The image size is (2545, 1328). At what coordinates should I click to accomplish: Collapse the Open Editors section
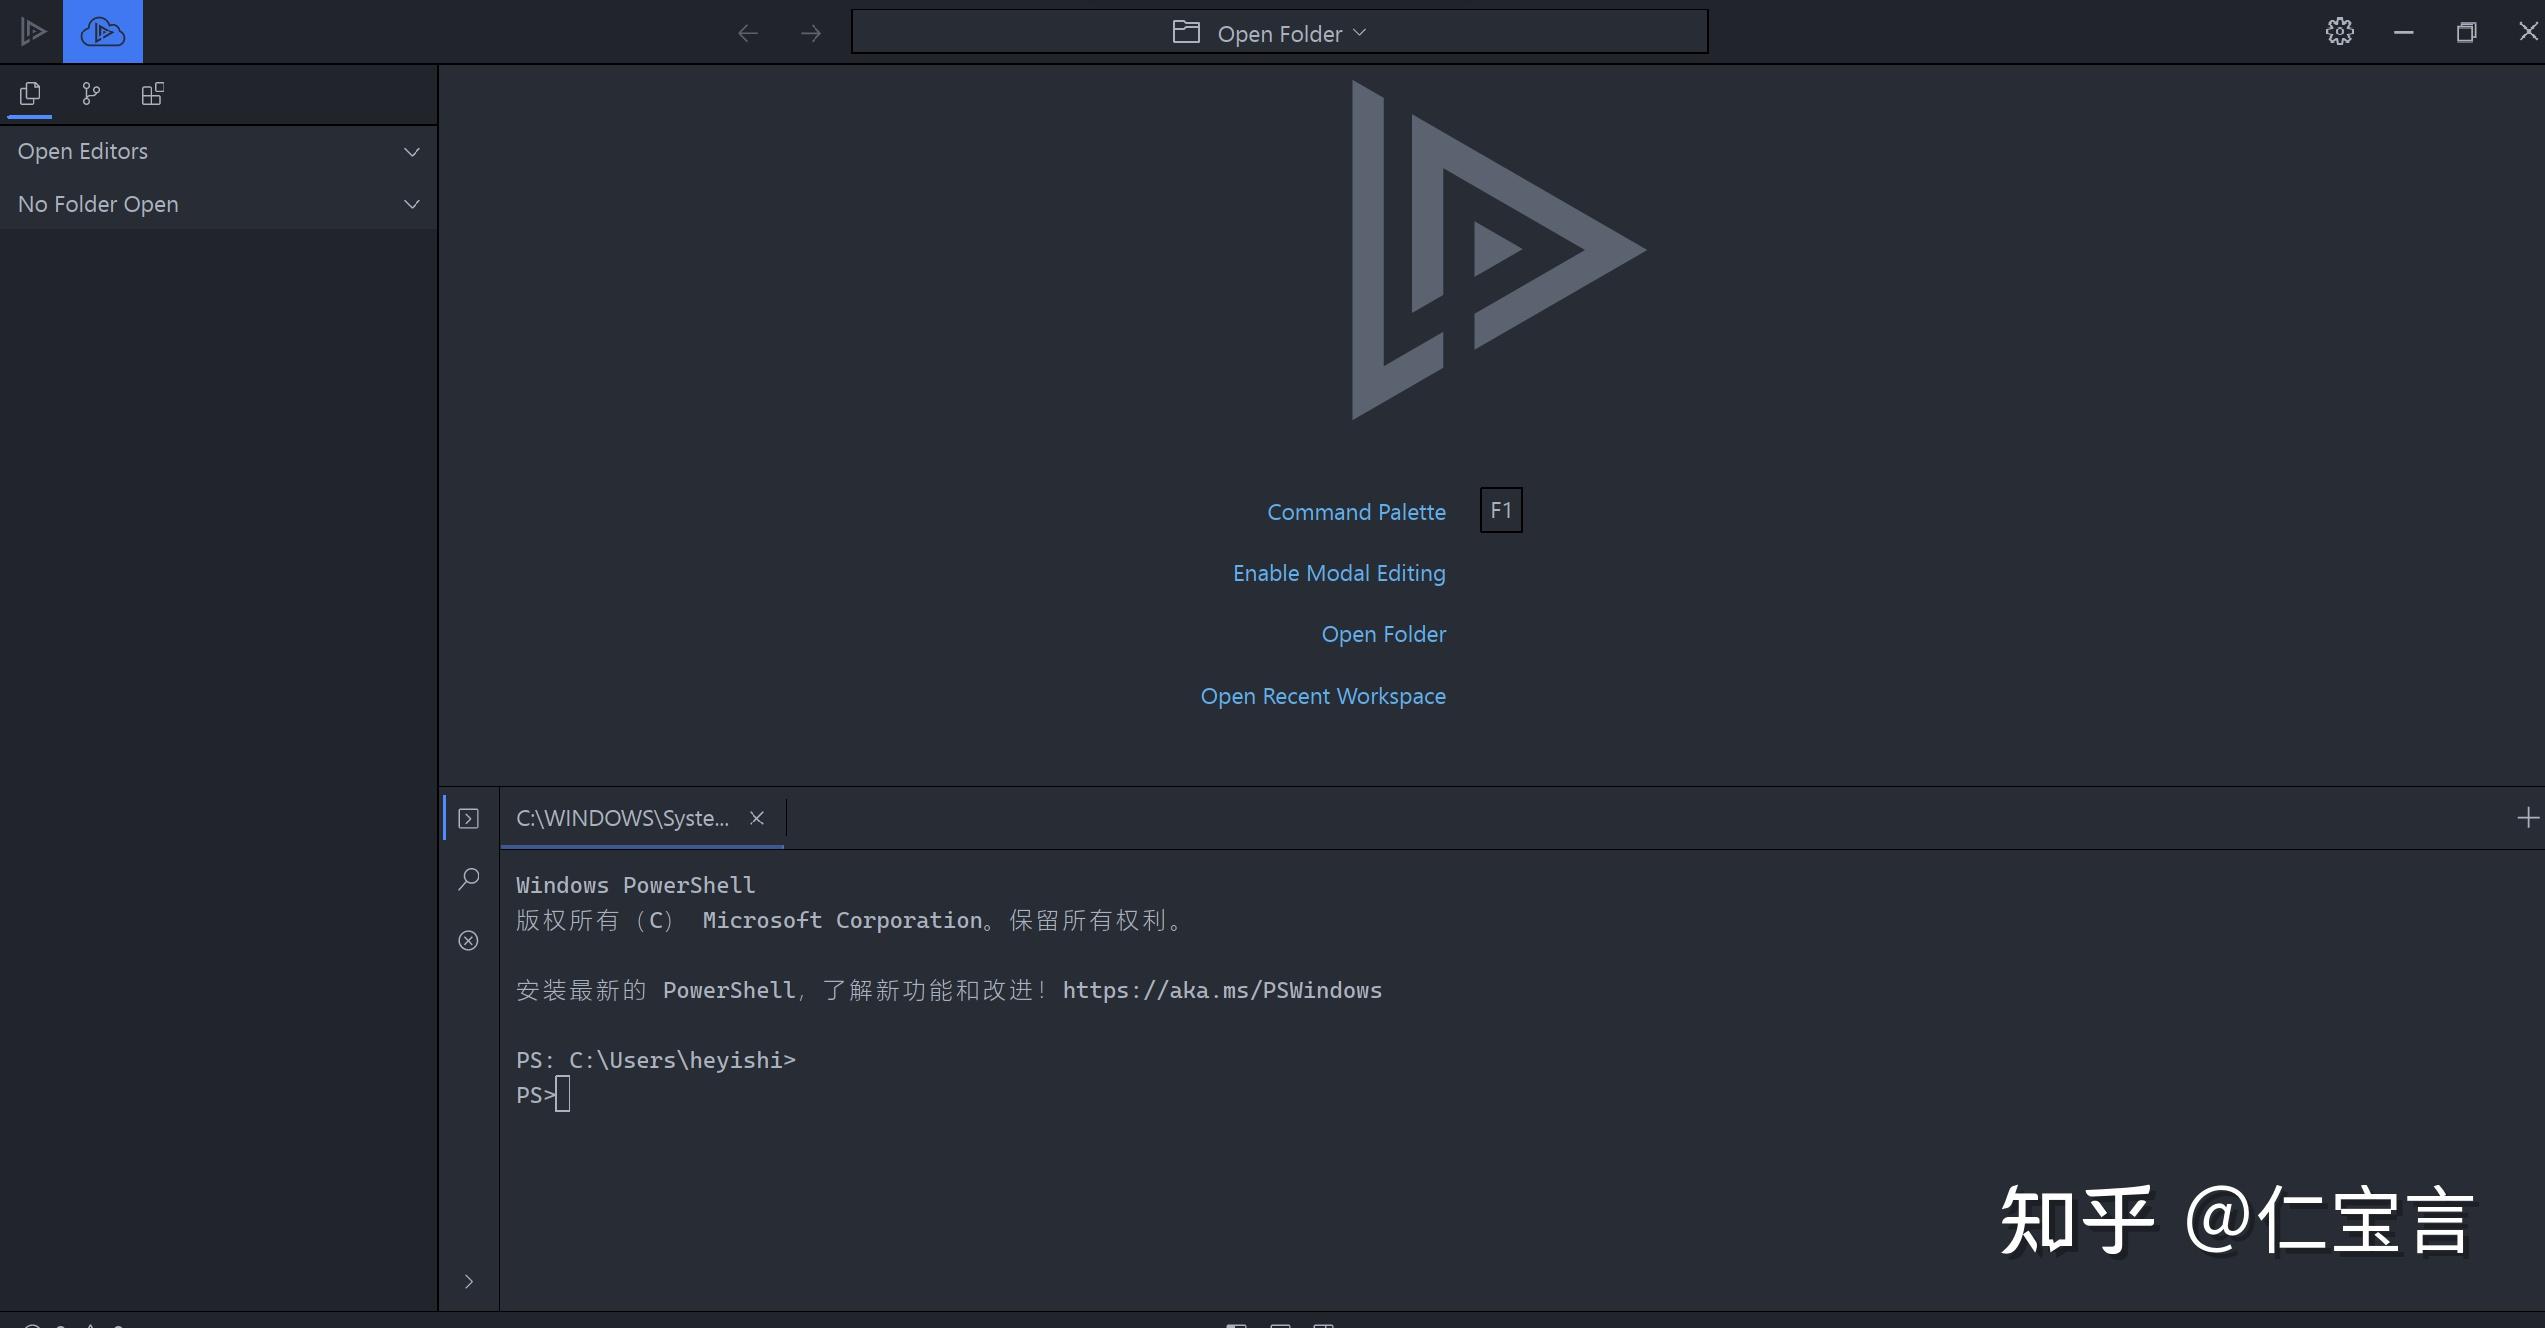point(411,152)
